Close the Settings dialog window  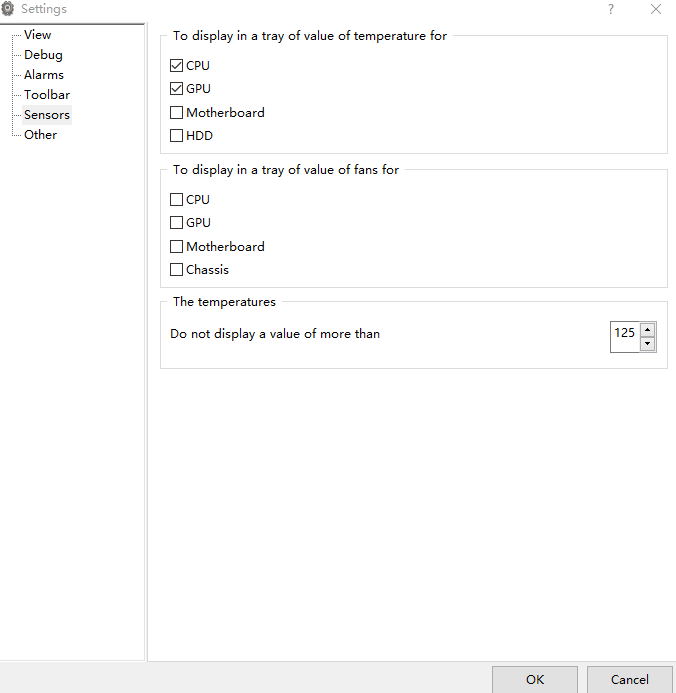[x=656, y=9]
